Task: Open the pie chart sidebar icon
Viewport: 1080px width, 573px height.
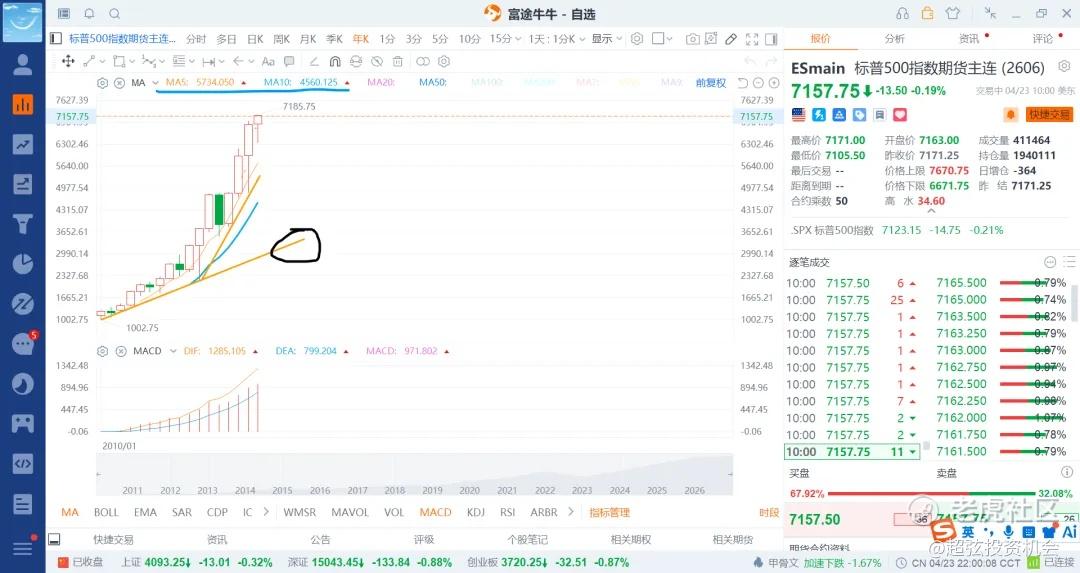Action: (x=23, y=264)
